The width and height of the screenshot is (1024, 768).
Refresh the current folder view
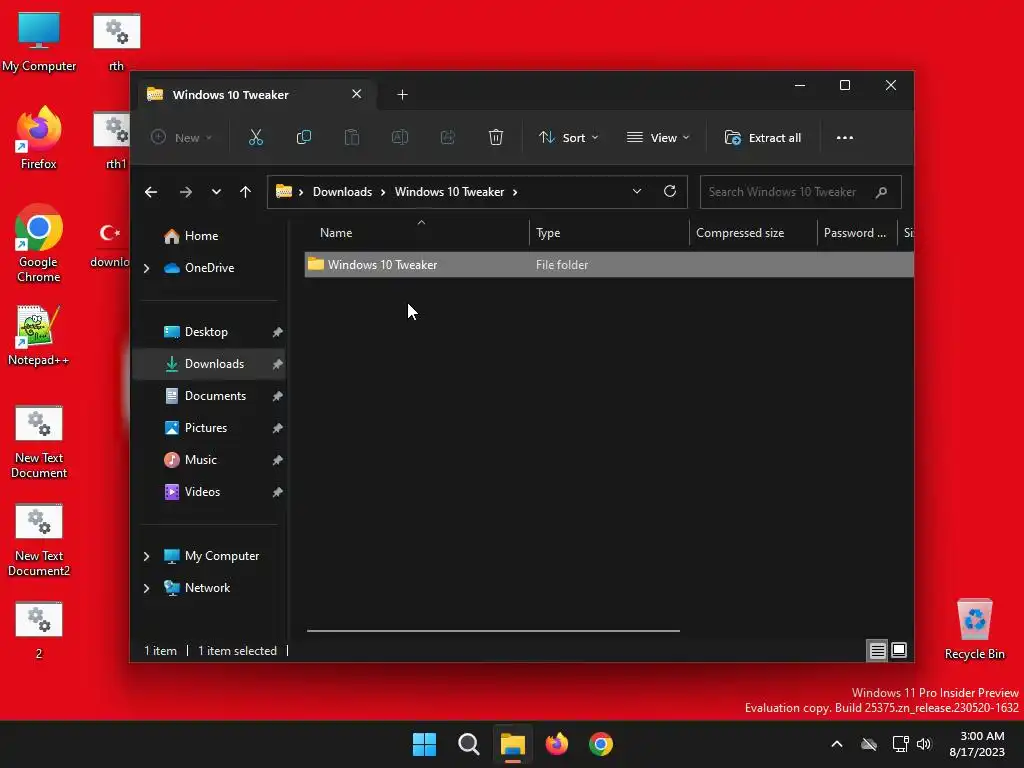(x=670, y=191)
